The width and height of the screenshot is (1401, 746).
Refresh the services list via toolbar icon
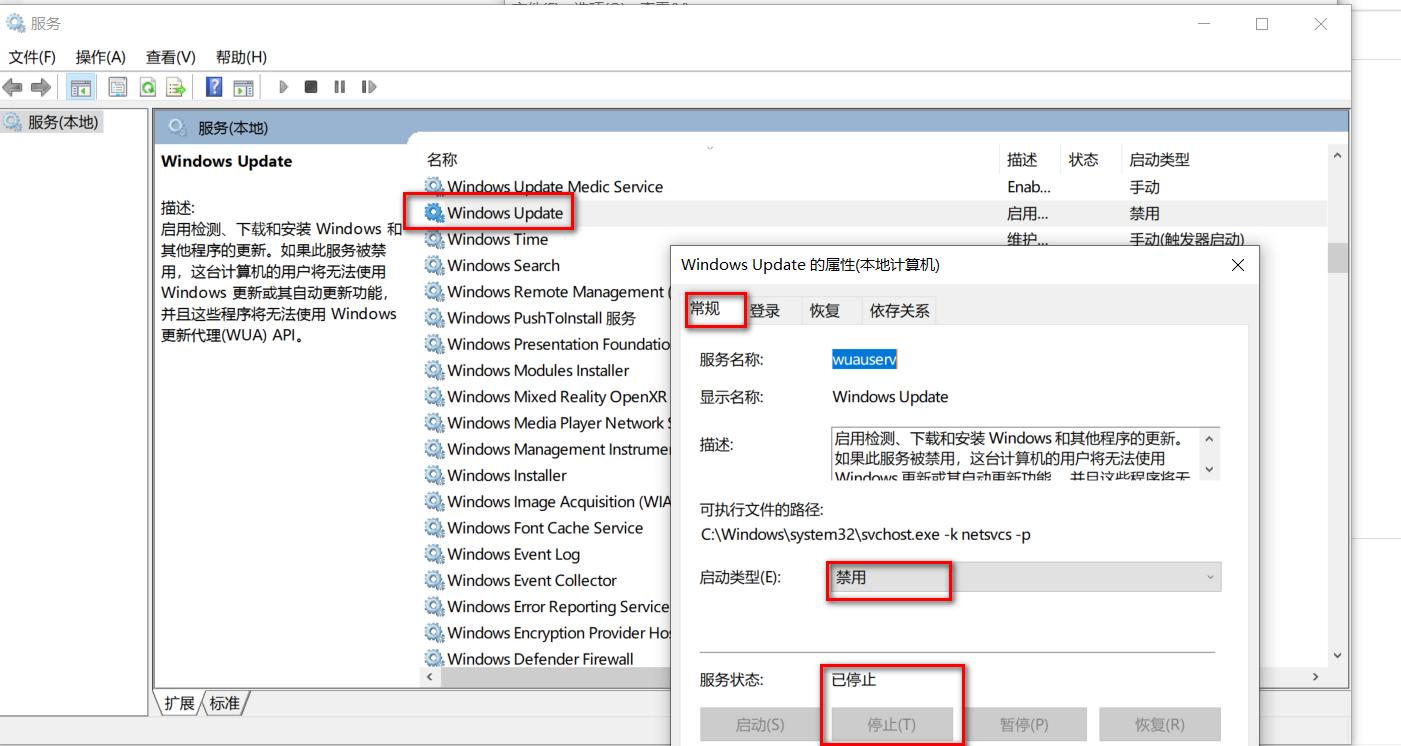pyautogui.click(x=148, y=87)
